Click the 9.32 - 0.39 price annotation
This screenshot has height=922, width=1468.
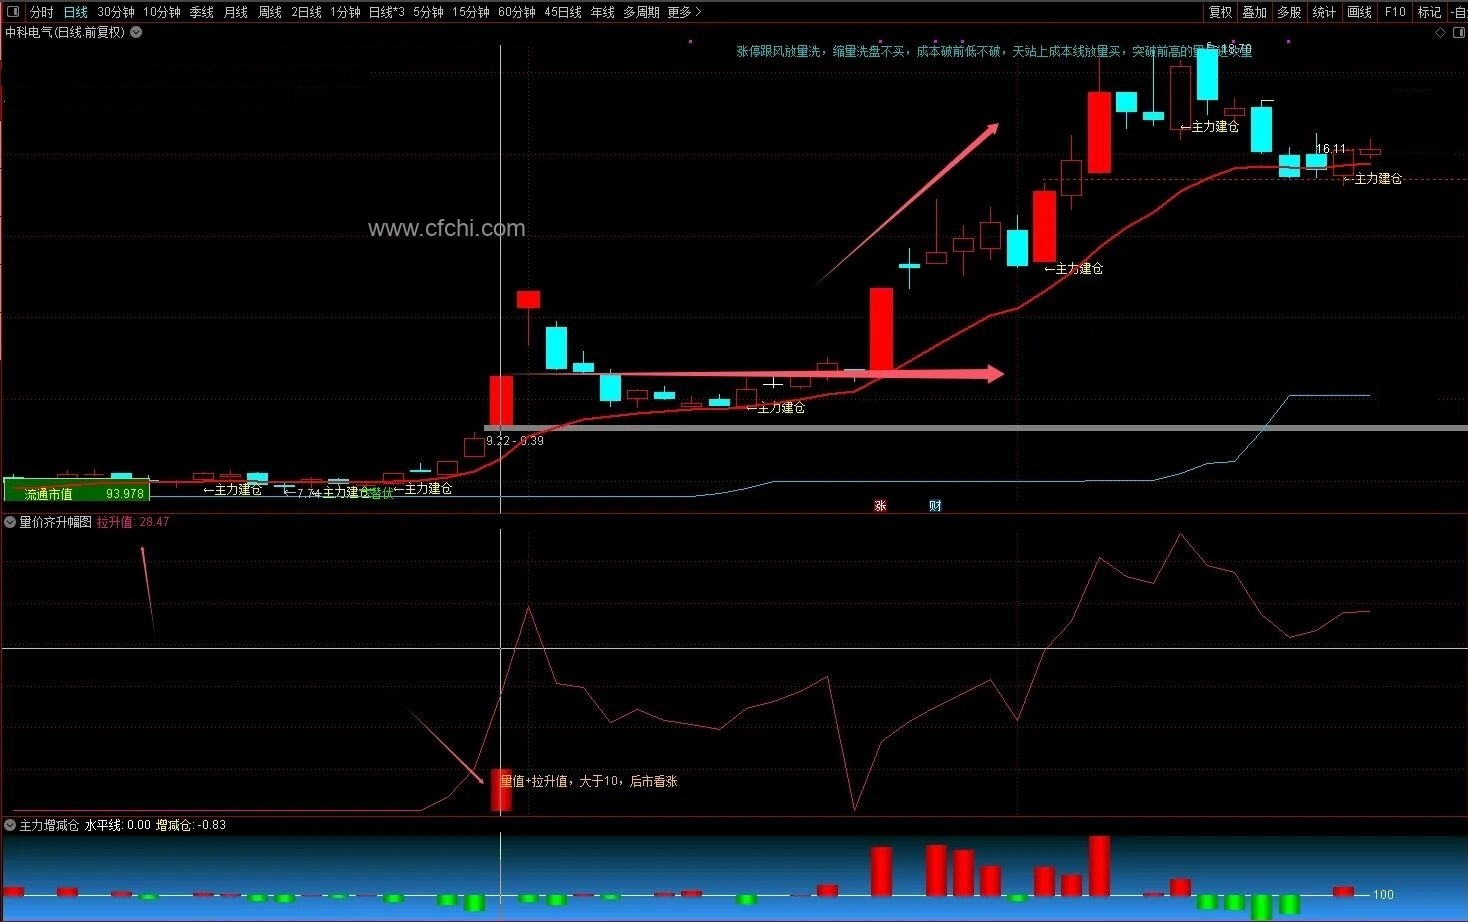(x=515, y=441)
